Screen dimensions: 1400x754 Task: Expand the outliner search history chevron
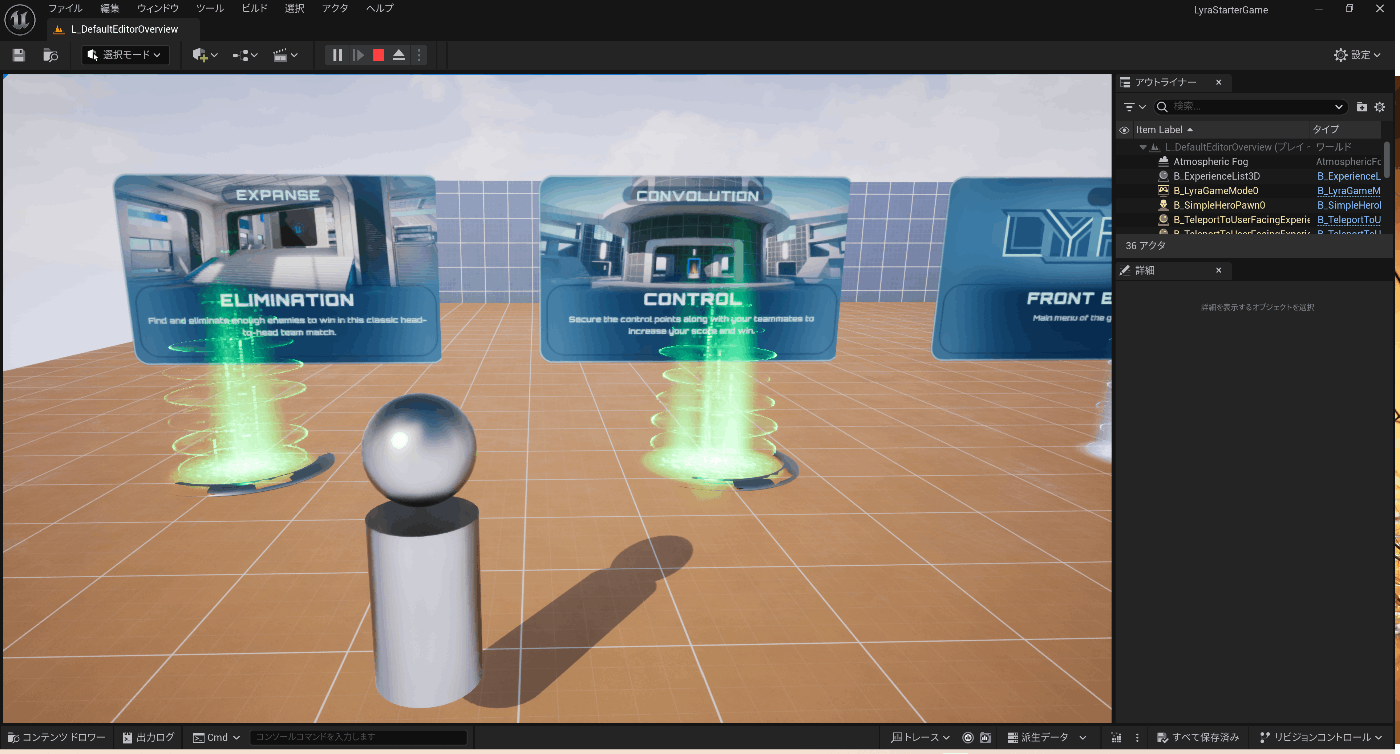pos(1339,107)
